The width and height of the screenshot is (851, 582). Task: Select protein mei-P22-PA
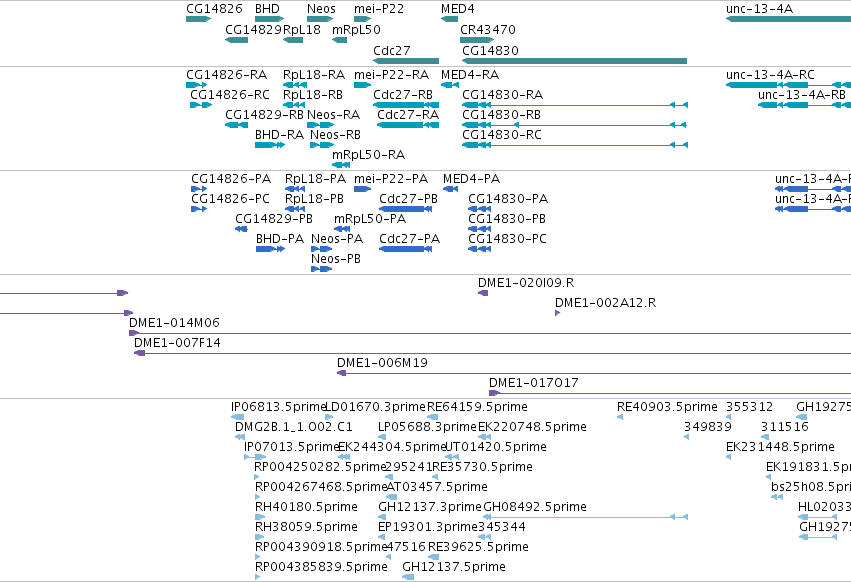[x=362, y=189]
